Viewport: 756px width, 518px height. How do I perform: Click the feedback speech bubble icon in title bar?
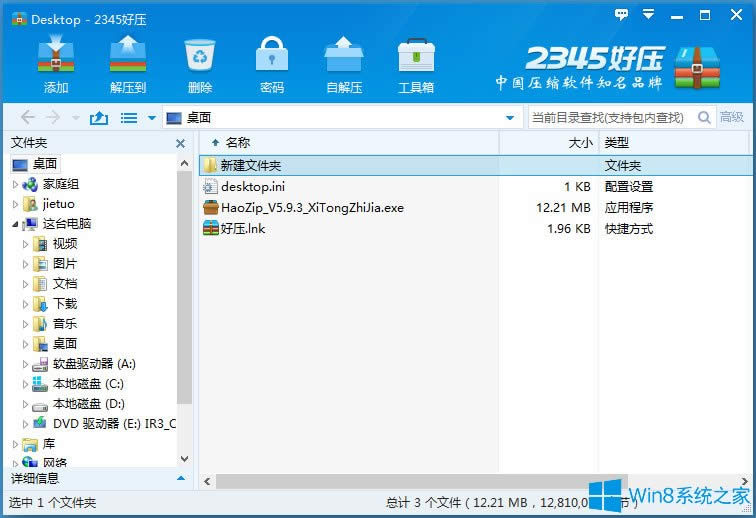point(622,15)
